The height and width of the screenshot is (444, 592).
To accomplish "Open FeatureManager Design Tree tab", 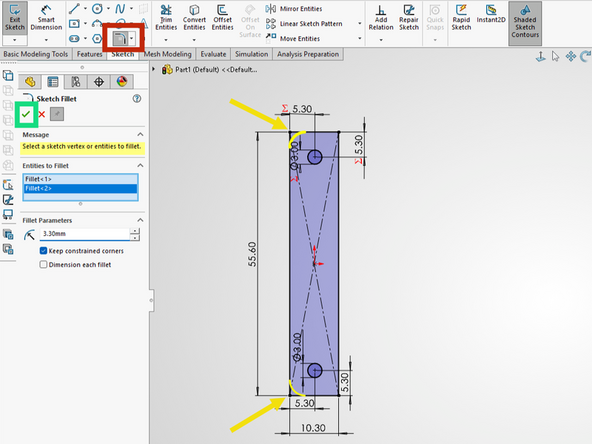I will (x=30, y=82).
